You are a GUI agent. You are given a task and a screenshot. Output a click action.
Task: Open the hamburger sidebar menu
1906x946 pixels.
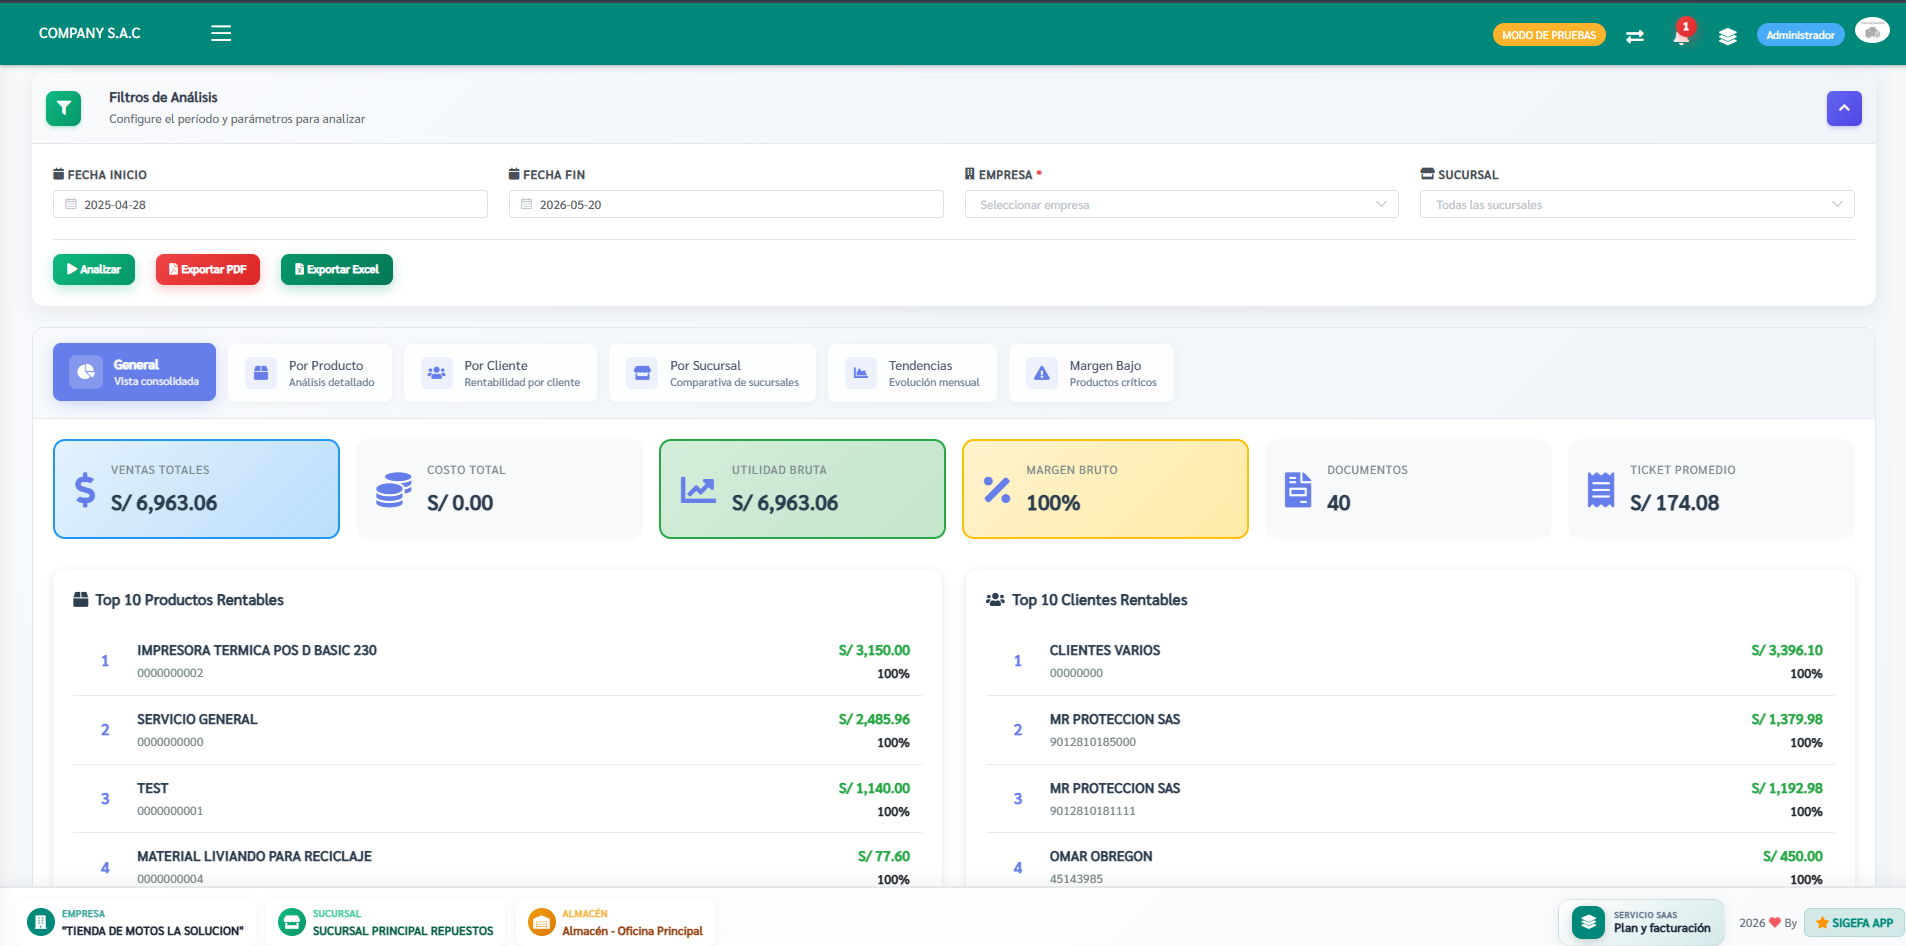pyautogui.click(x=221, y=33)
